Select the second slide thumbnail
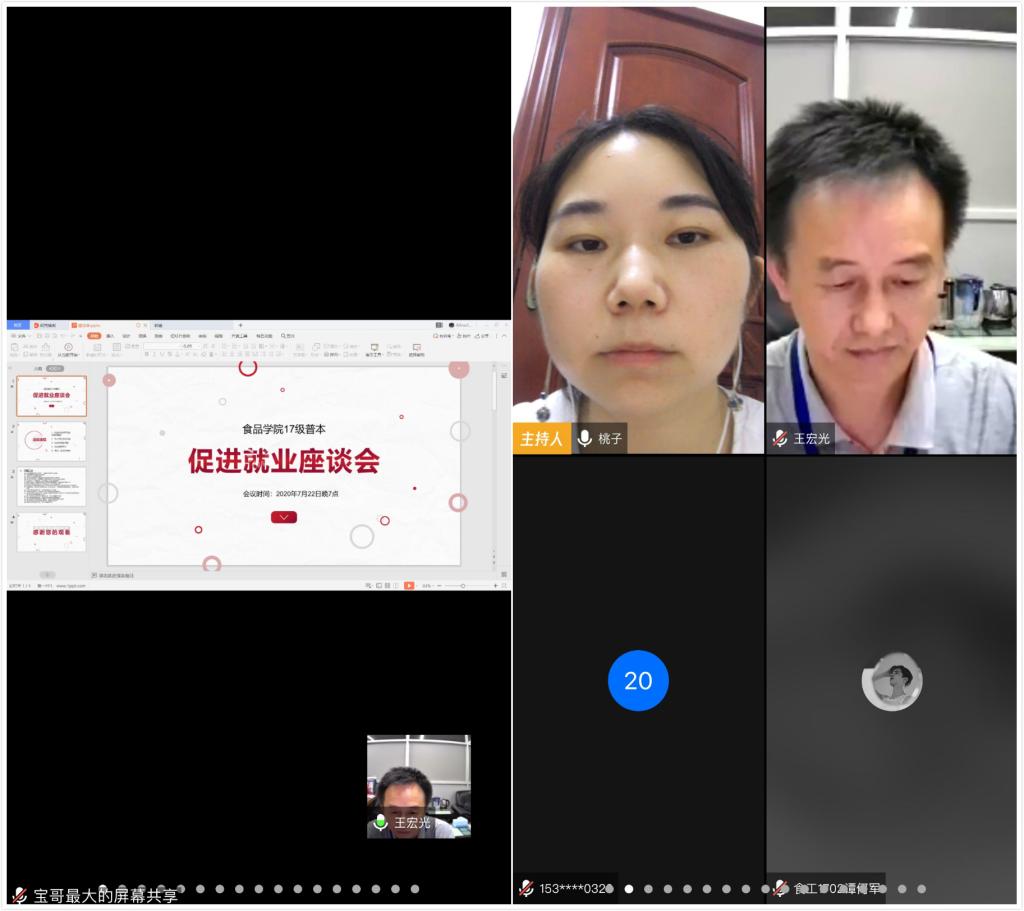 (x=51, y=441)
